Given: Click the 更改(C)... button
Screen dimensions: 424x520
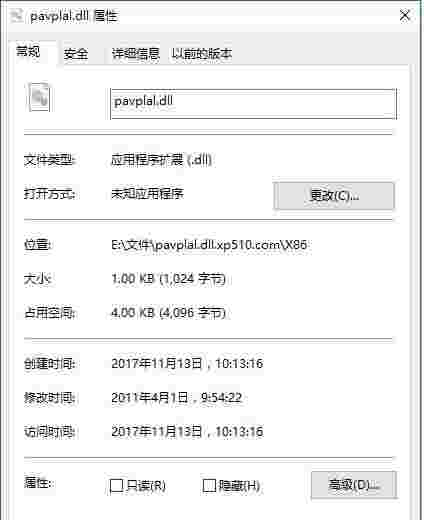Looking at the screenshot, I should 334,196.
